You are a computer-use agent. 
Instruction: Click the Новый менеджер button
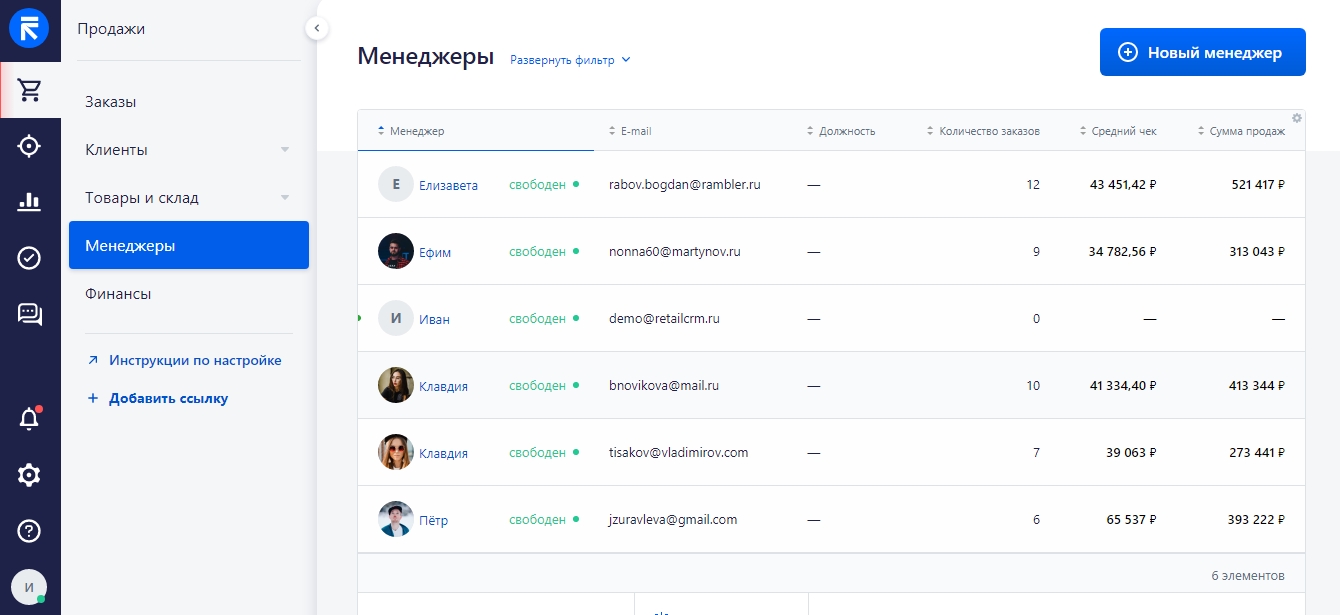click(1202, 51)
